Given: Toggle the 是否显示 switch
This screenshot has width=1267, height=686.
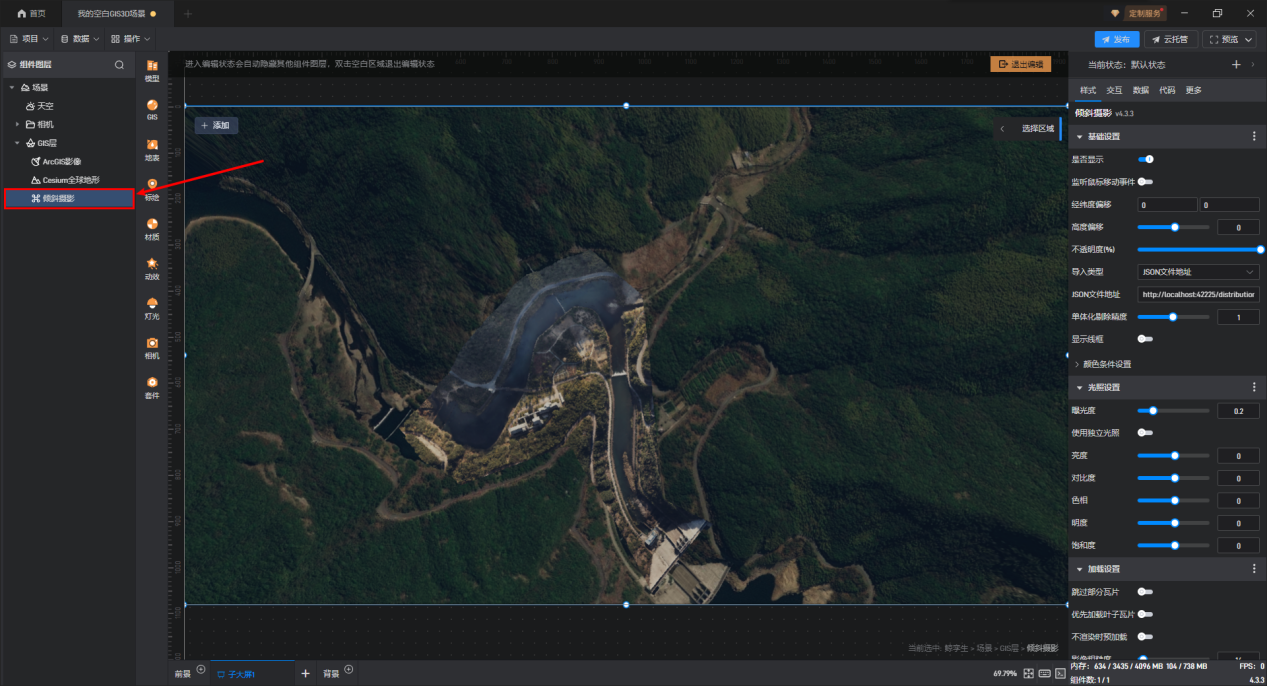Looking at the screenshot, I should tap(1146, 159).
